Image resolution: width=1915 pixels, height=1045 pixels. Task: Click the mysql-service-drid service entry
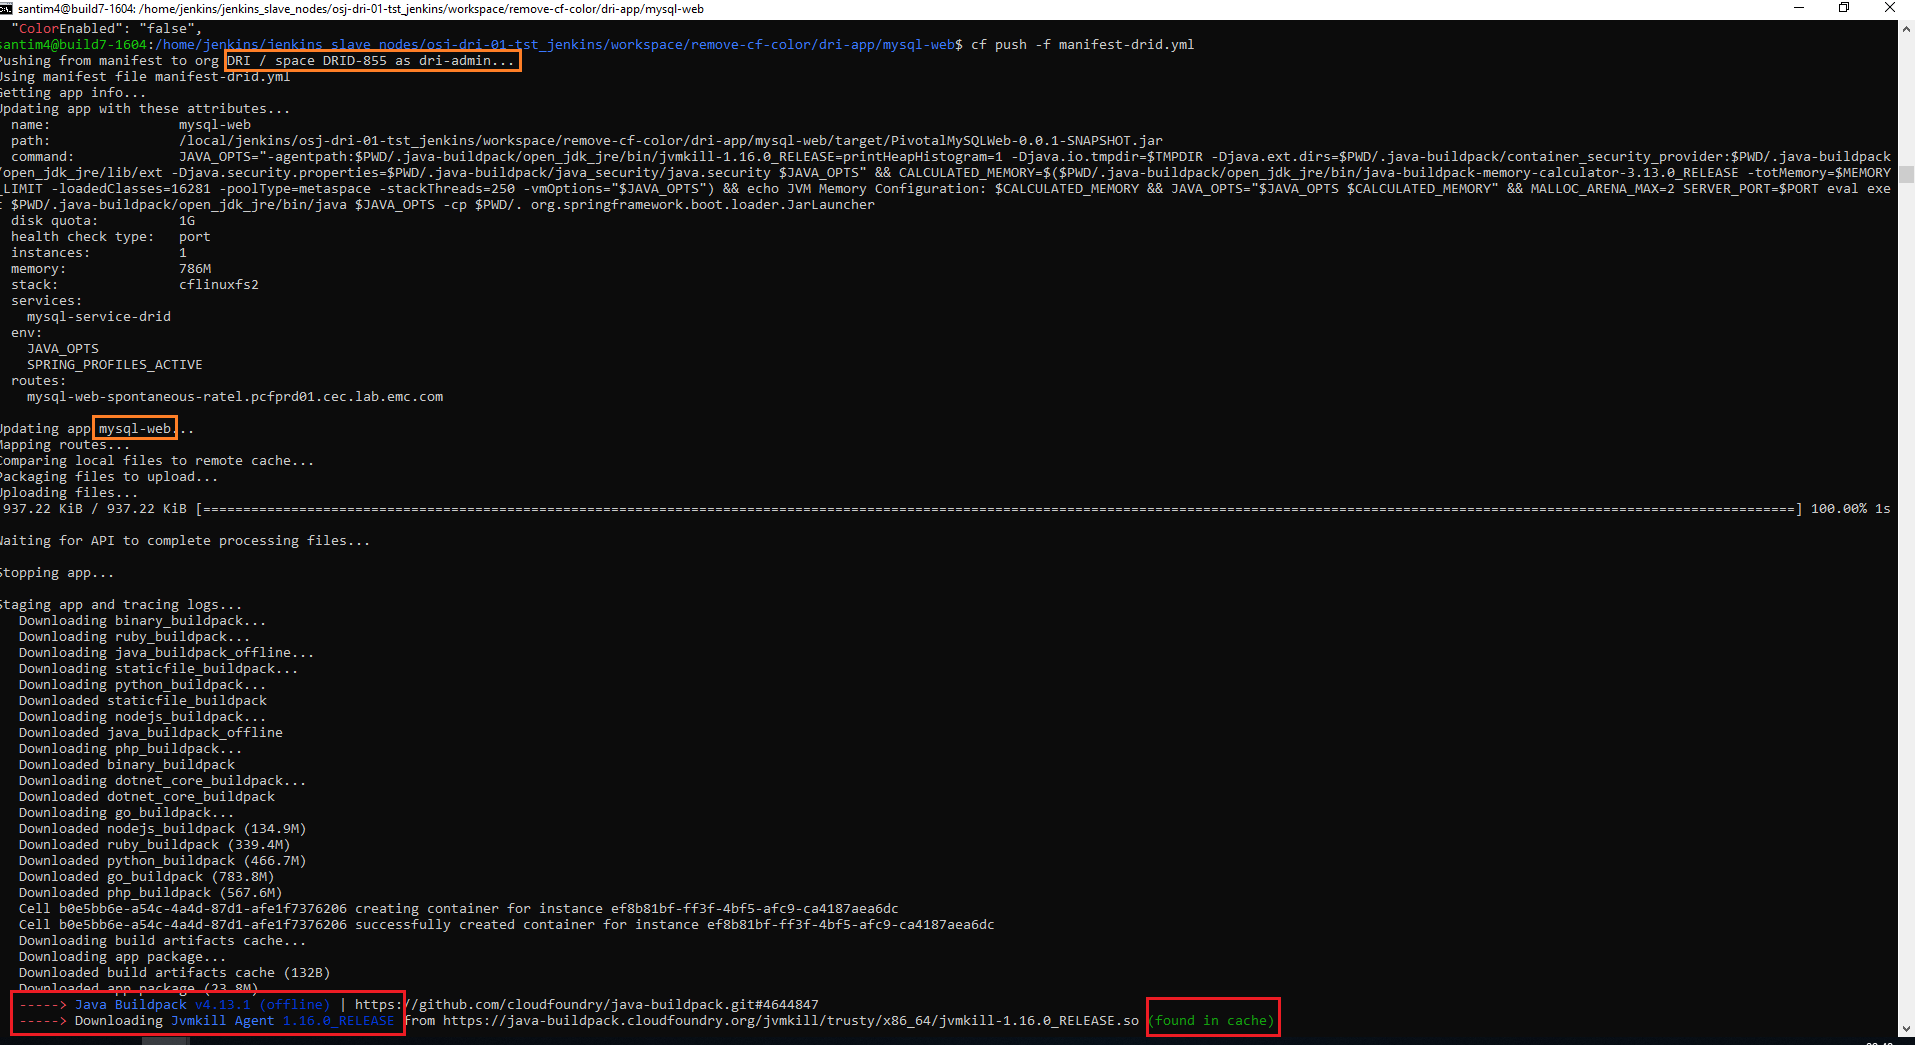tap(99, 317)
